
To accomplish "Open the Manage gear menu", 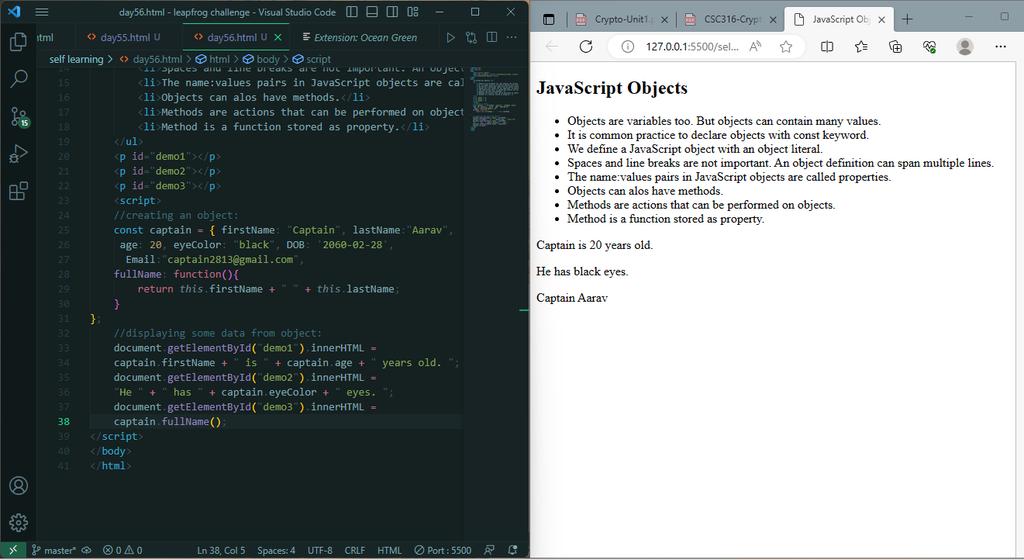I will pyautogui.click(x=18, y=523).
